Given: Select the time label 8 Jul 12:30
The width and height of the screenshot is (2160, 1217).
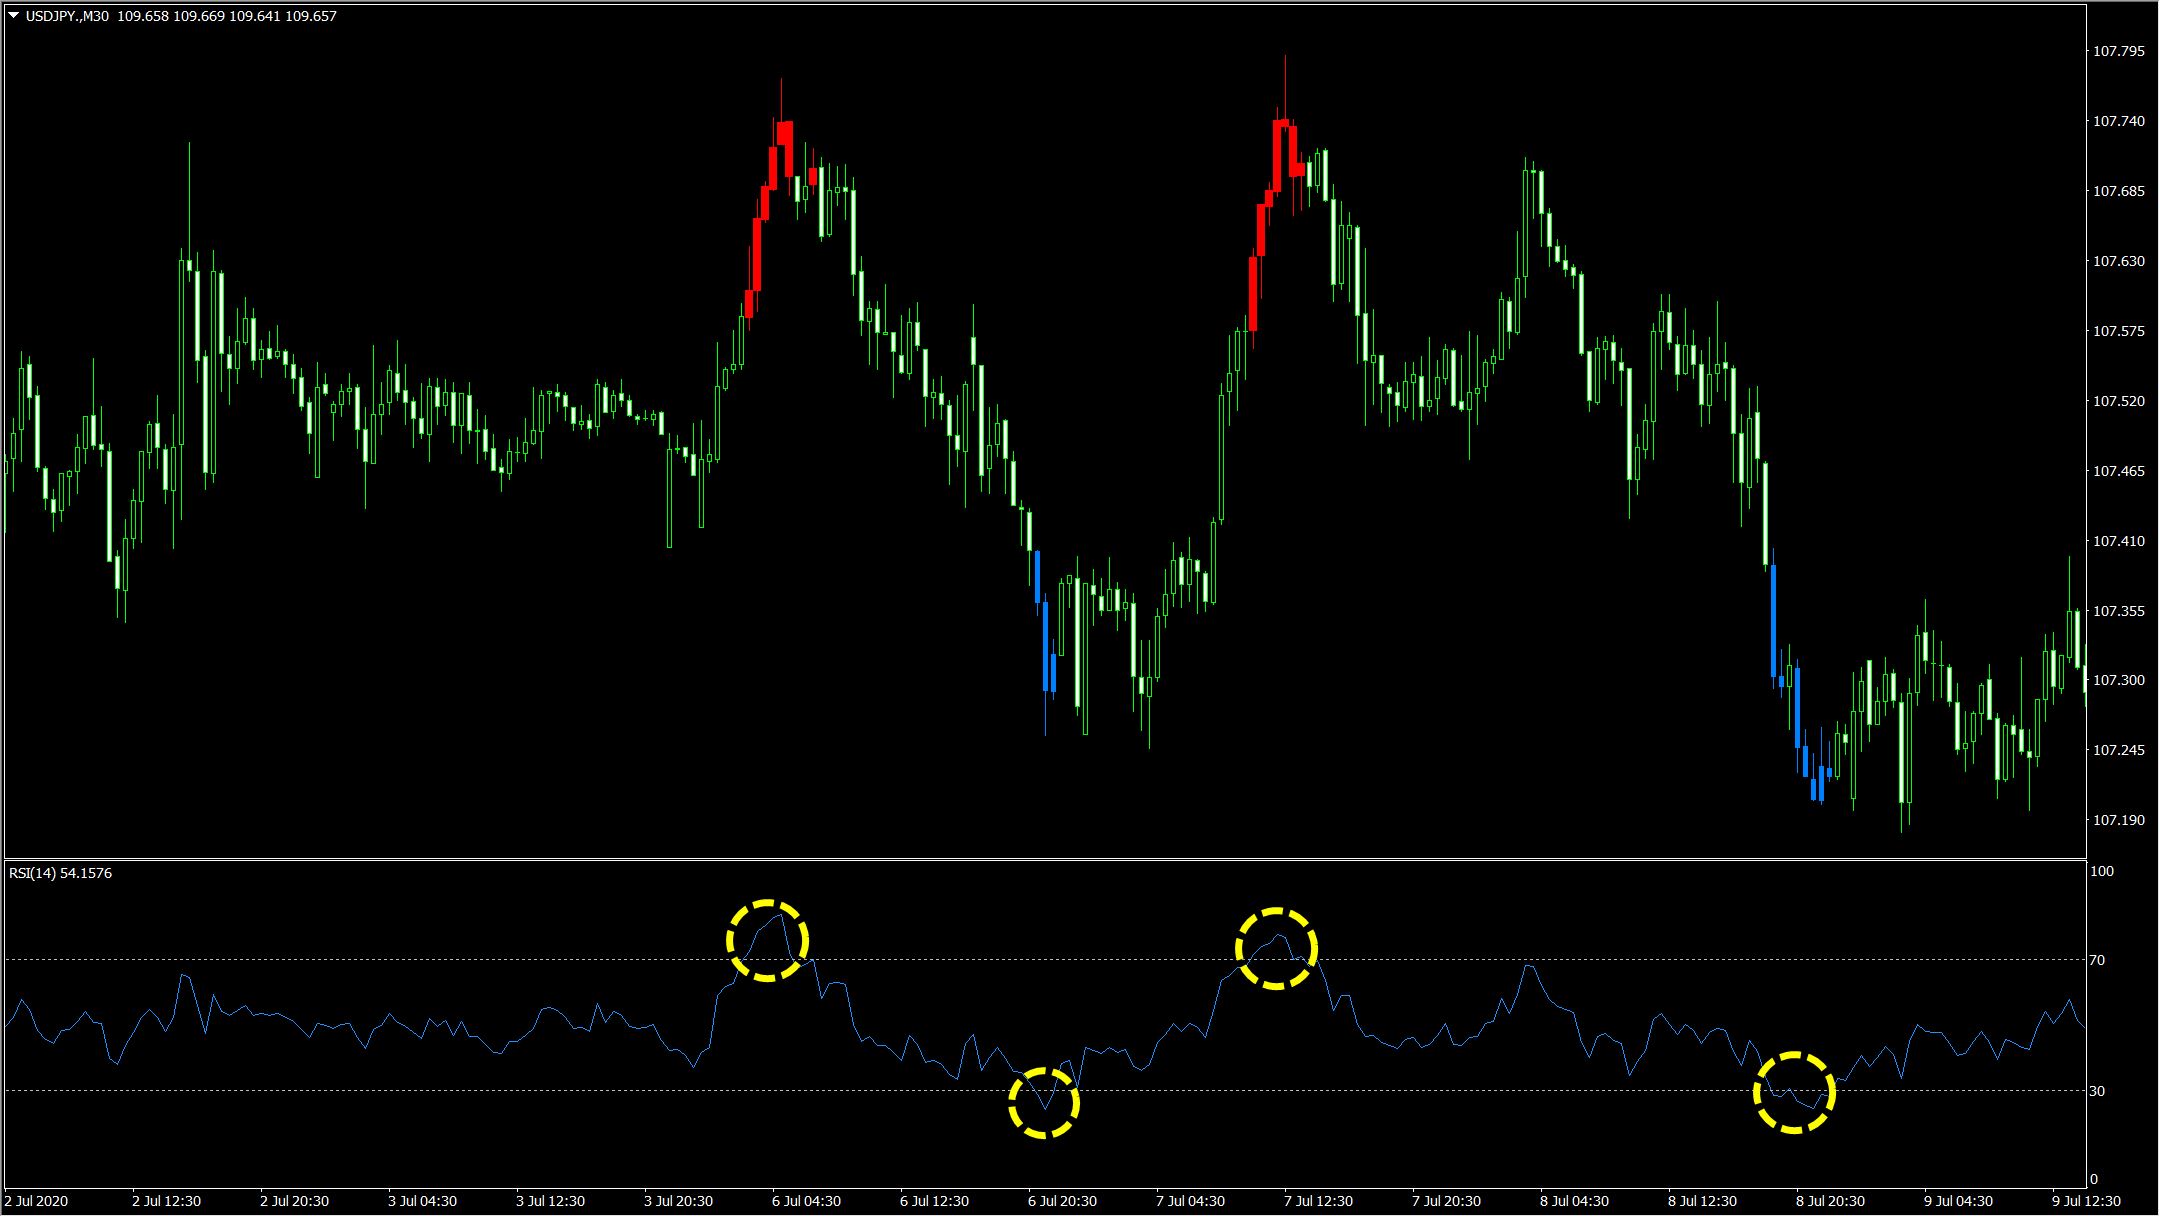Looking at the screenshot, I should click(1702, 1201).
